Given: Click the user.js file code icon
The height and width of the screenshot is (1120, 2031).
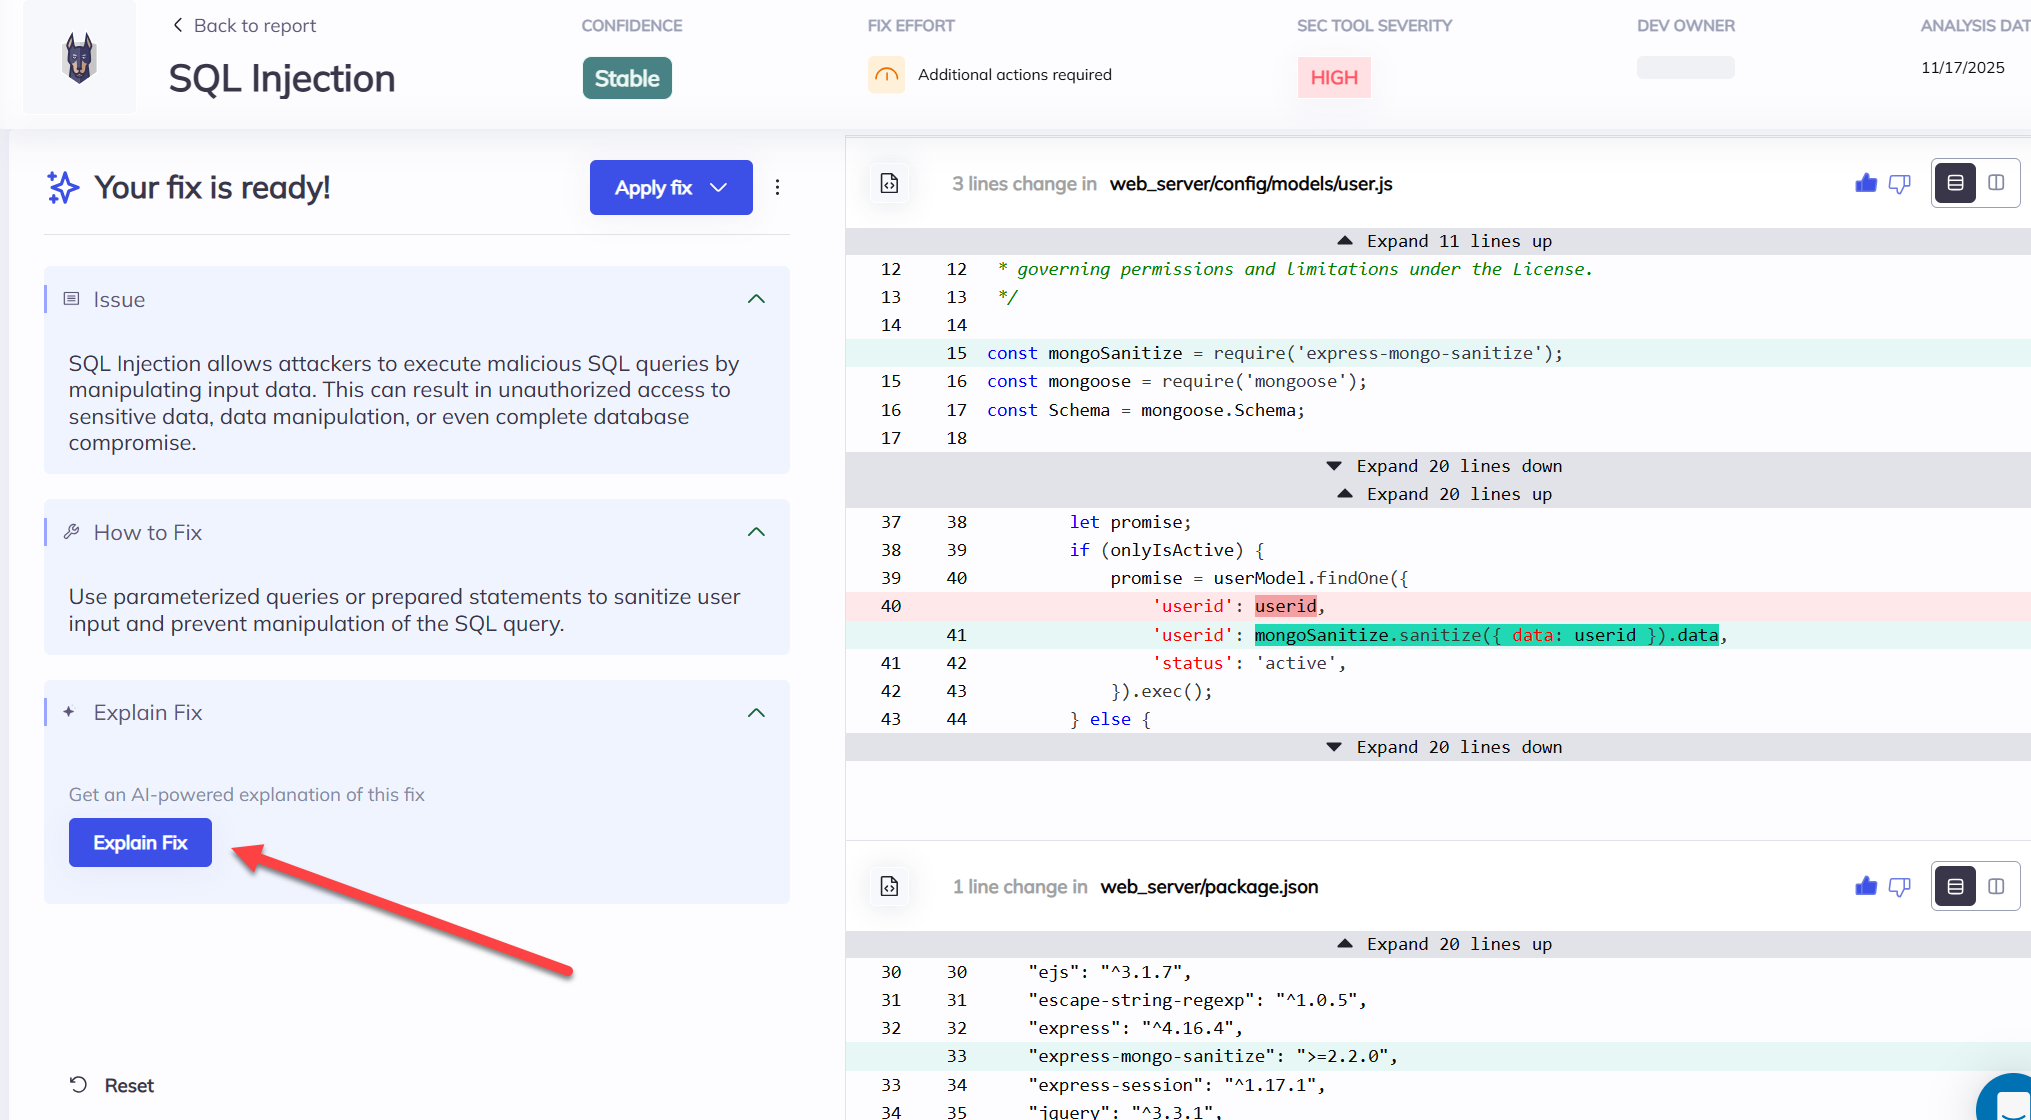Looking at the screenshot, I should (889, 183).
